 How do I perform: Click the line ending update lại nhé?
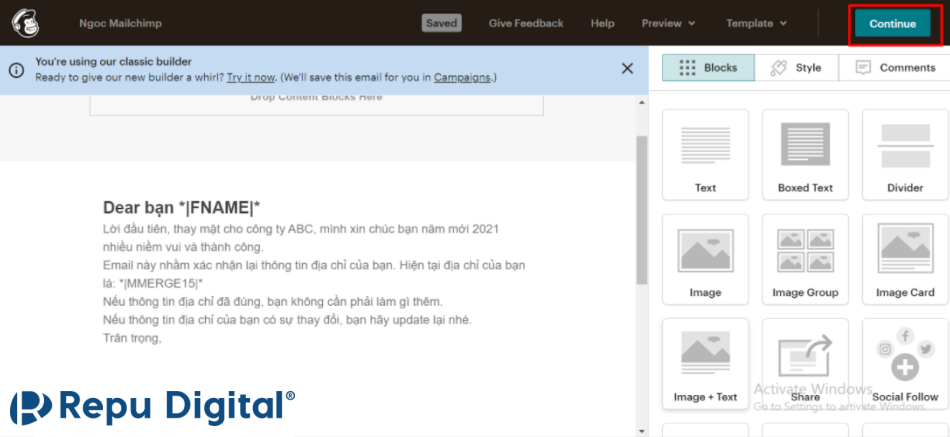[287, 320]
